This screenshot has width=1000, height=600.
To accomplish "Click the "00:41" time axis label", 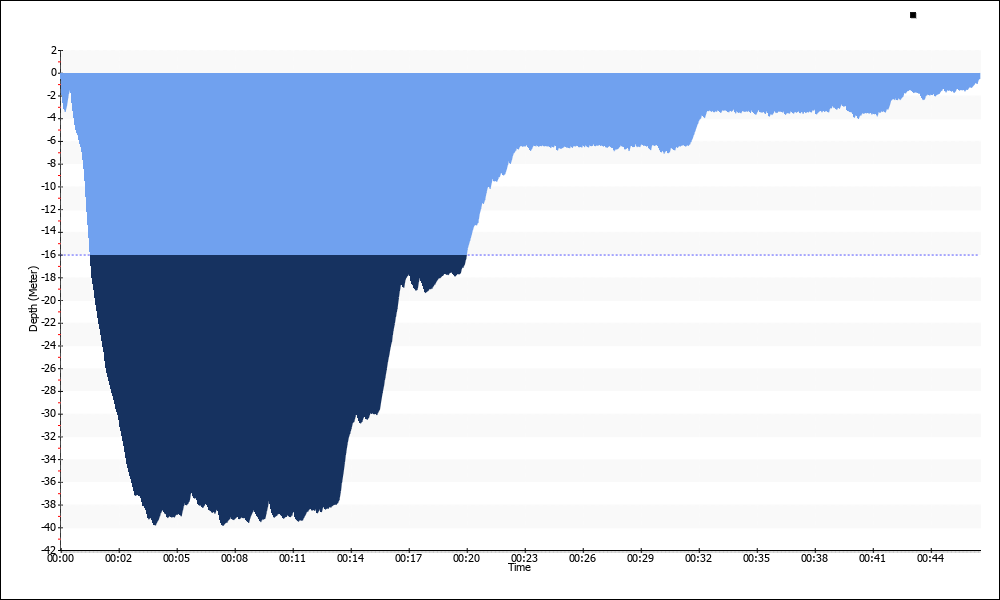I will [872, 558].
